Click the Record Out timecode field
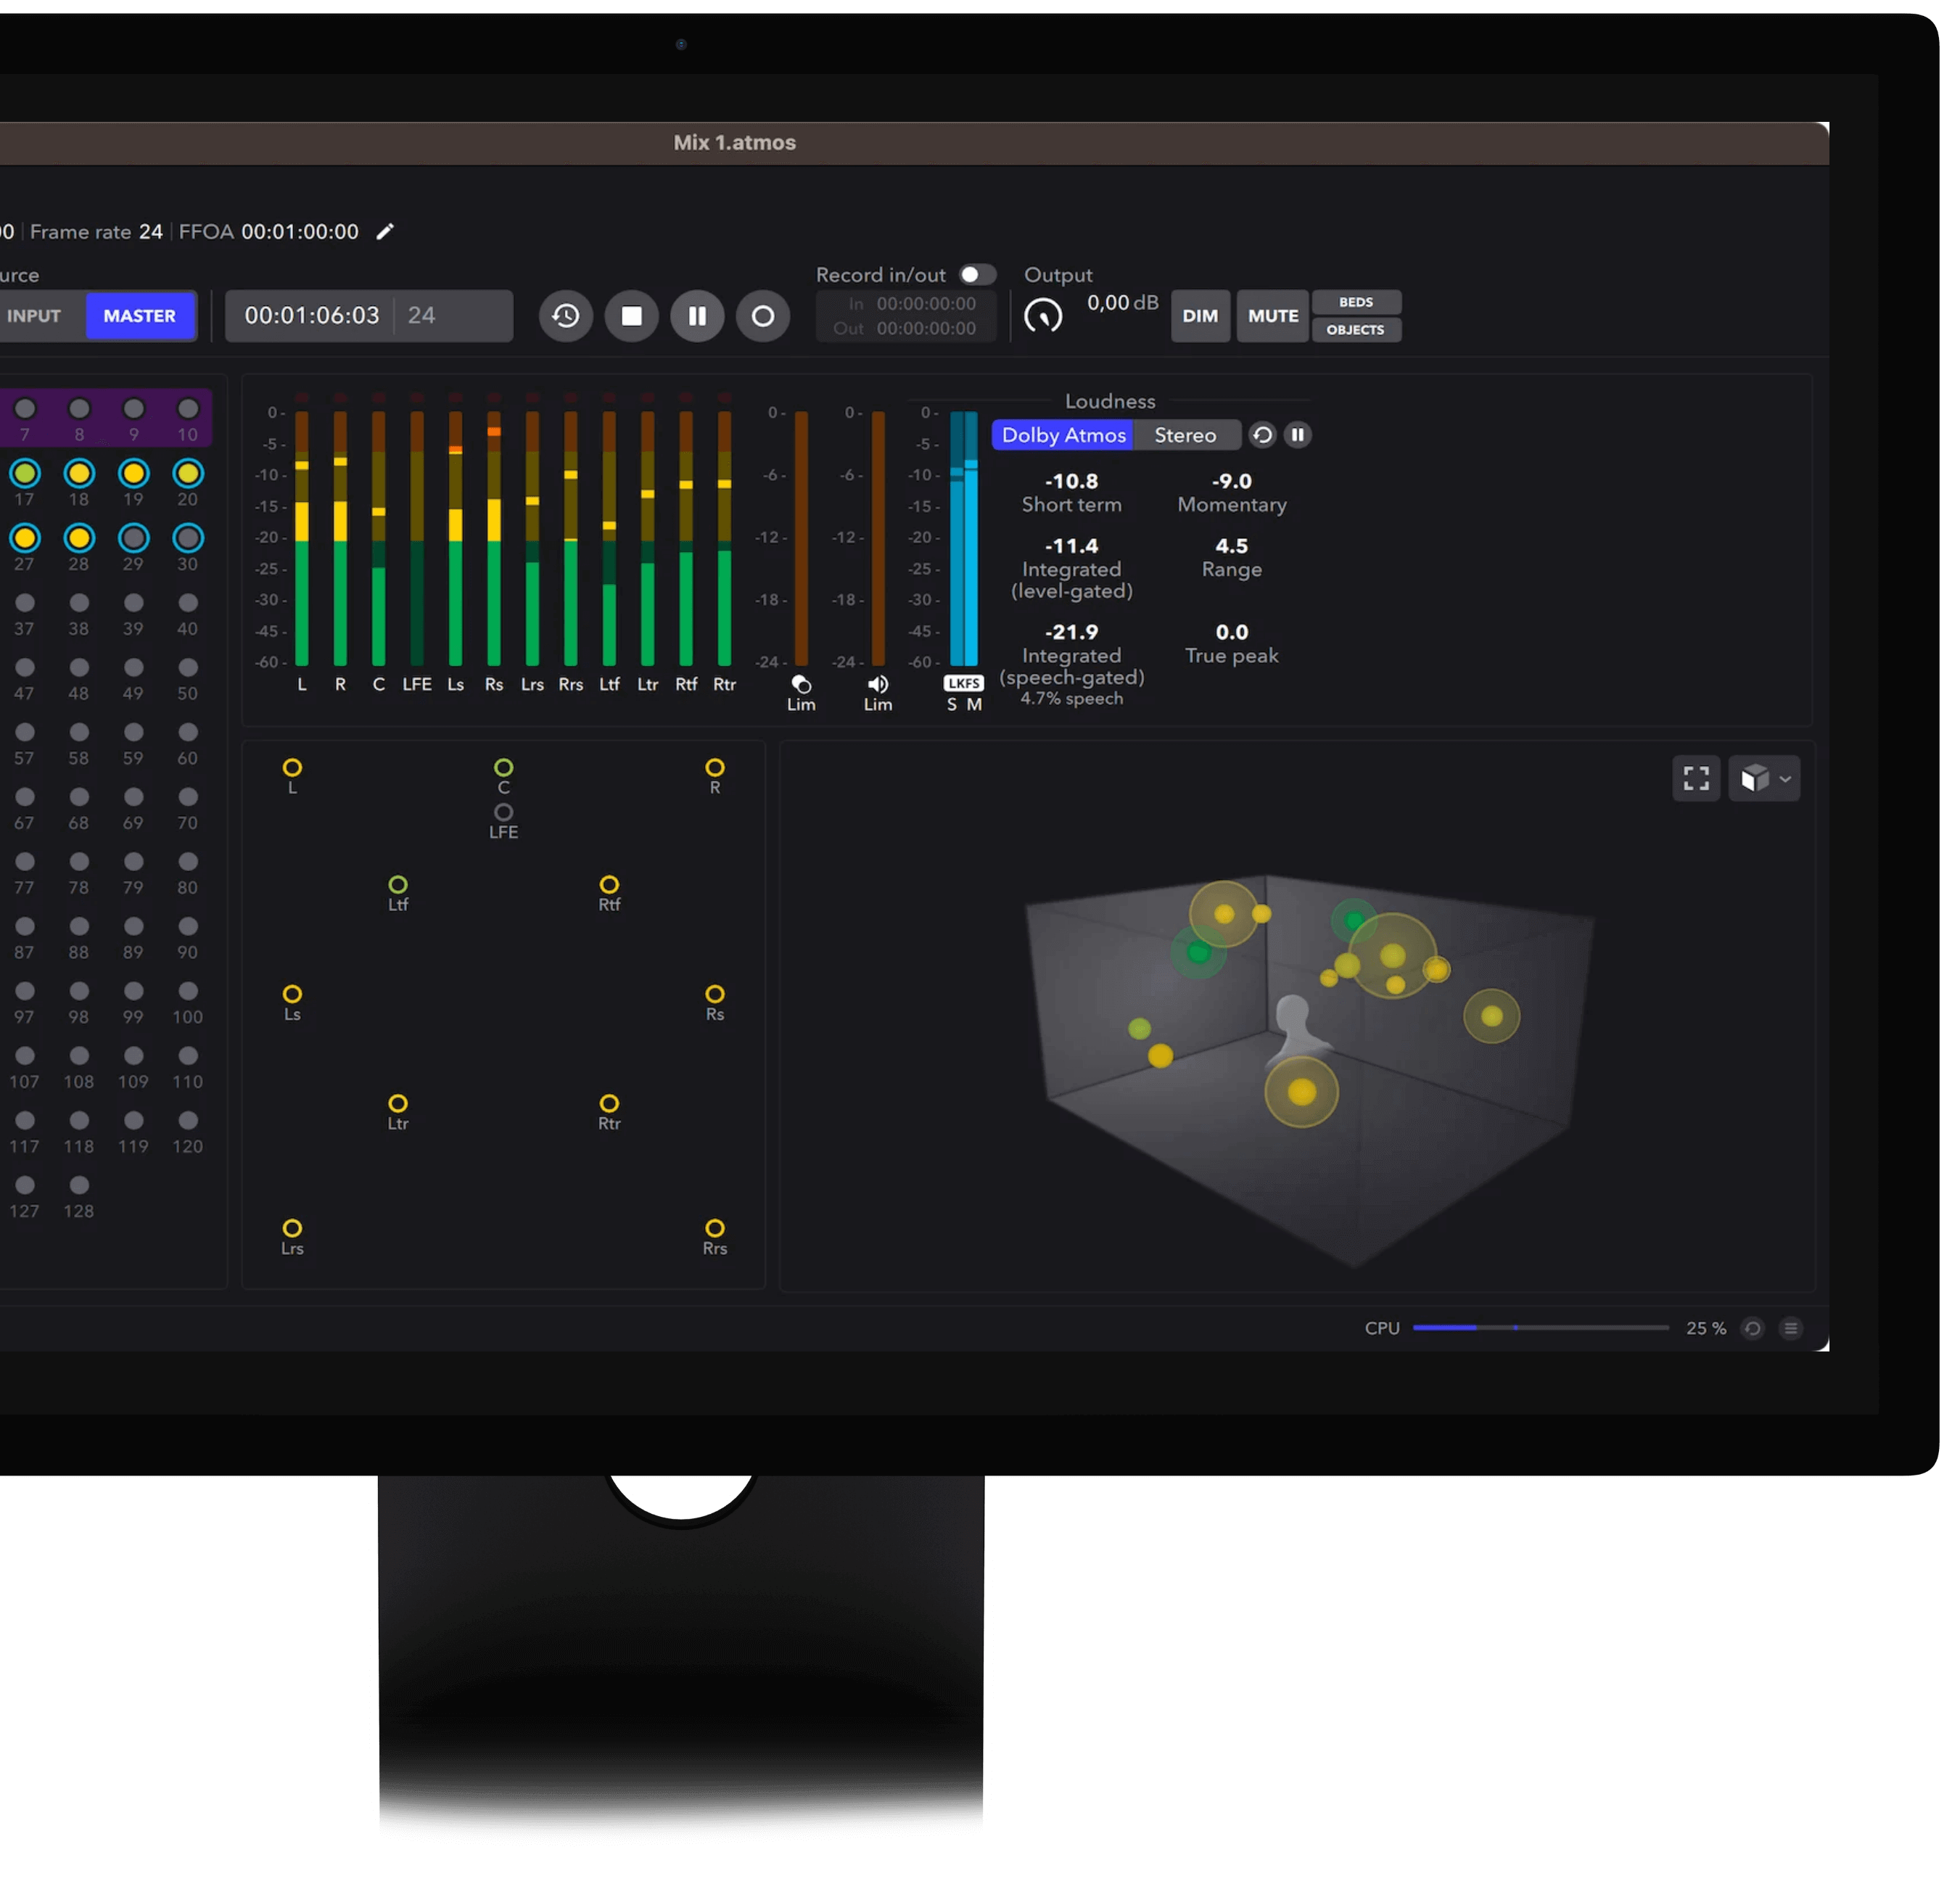The width and height of the screenshot is (1960, 1889). (926, 328)
